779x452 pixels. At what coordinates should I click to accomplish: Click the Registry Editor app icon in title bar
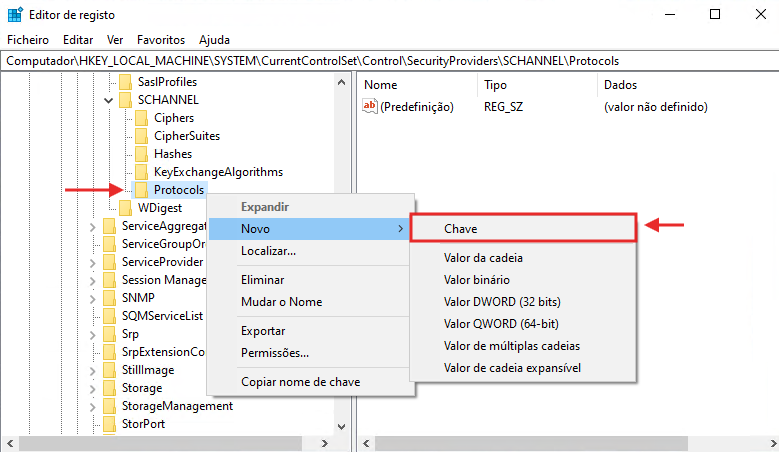tap(15, 14)
